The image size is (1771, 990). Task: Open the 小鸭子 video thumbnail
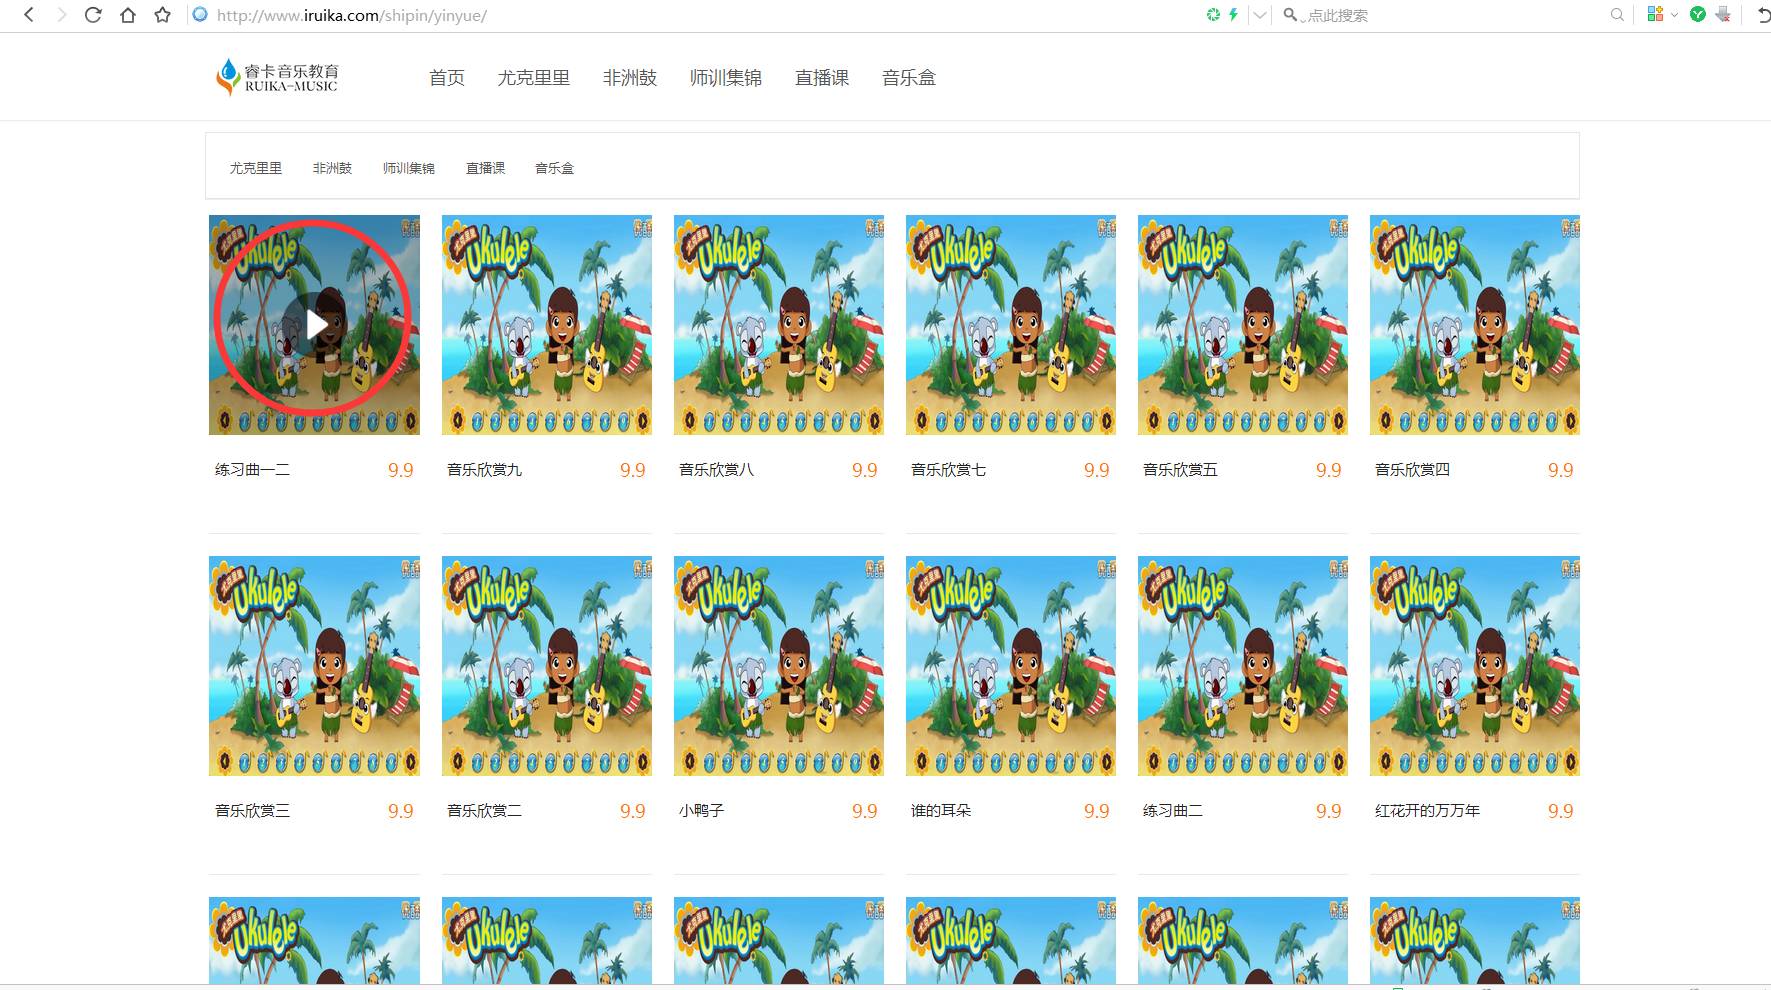779,666
